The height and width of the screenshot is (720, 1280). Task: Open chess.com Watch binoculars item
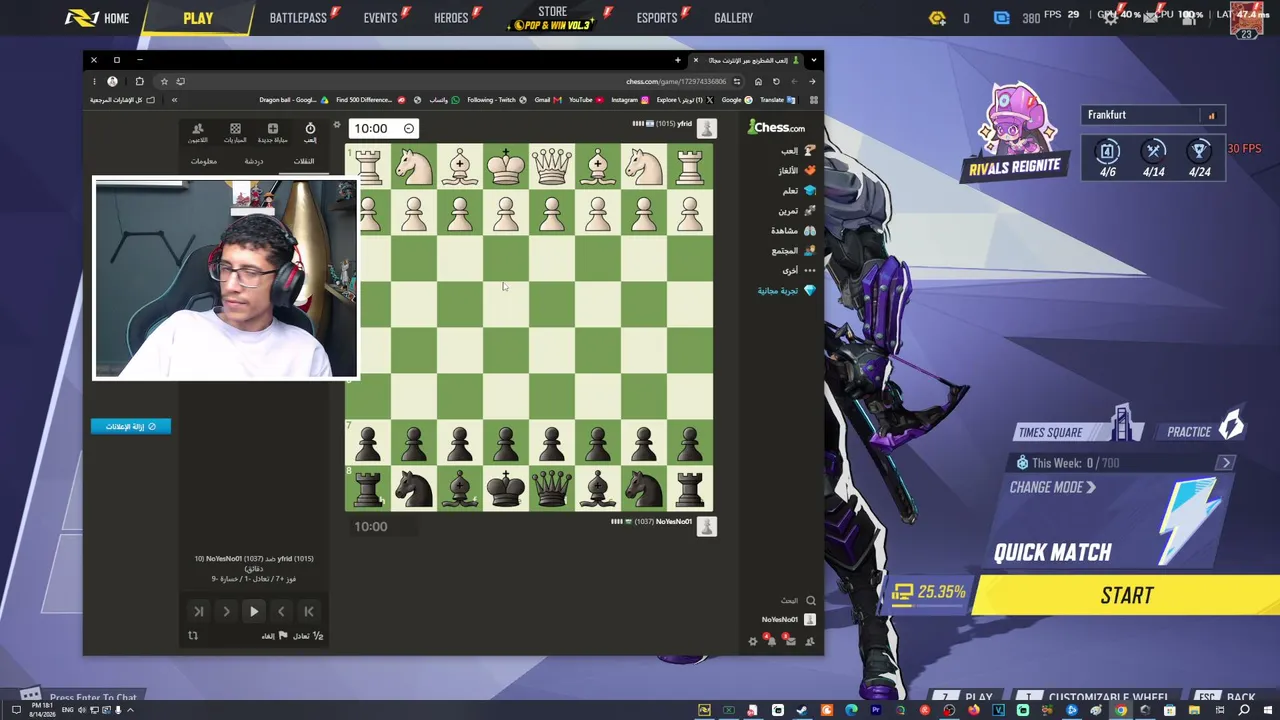coord(793,230)
